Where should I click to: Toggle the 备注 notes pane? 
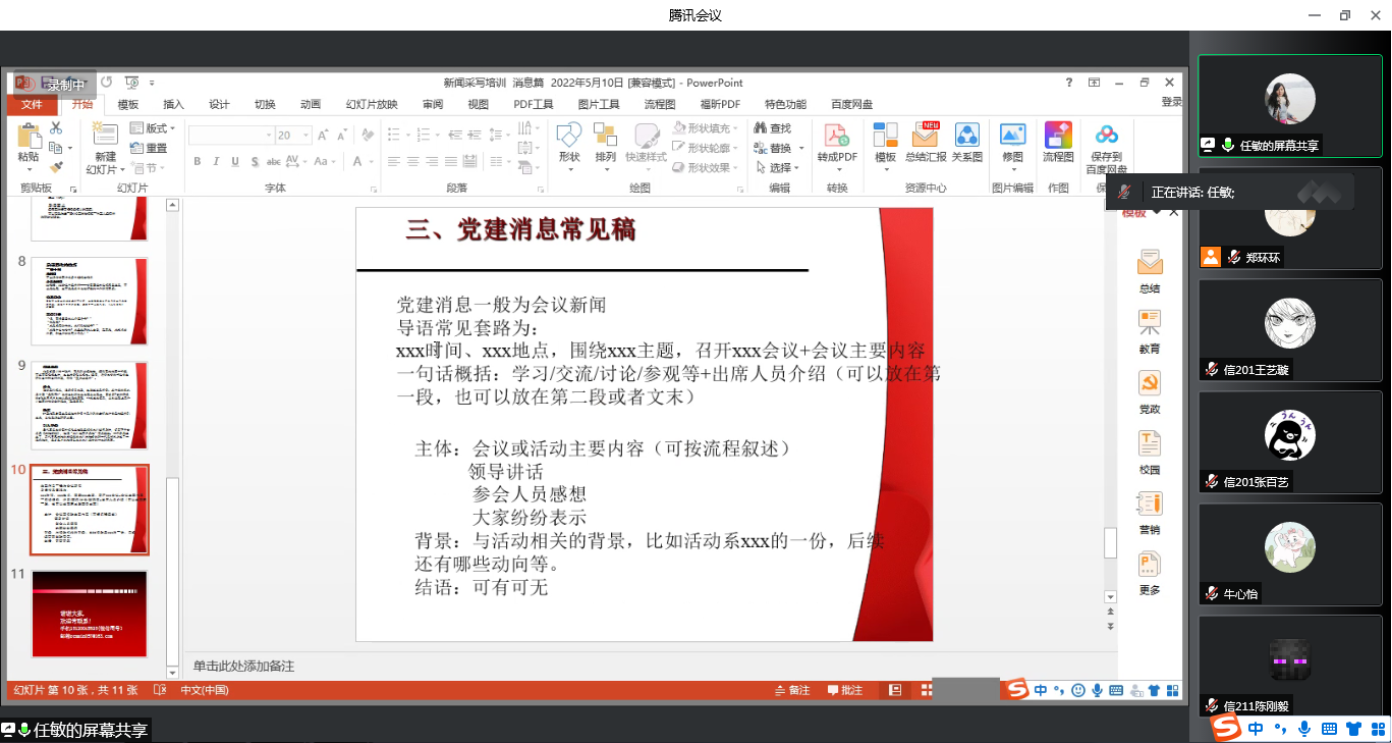point(792,690)
